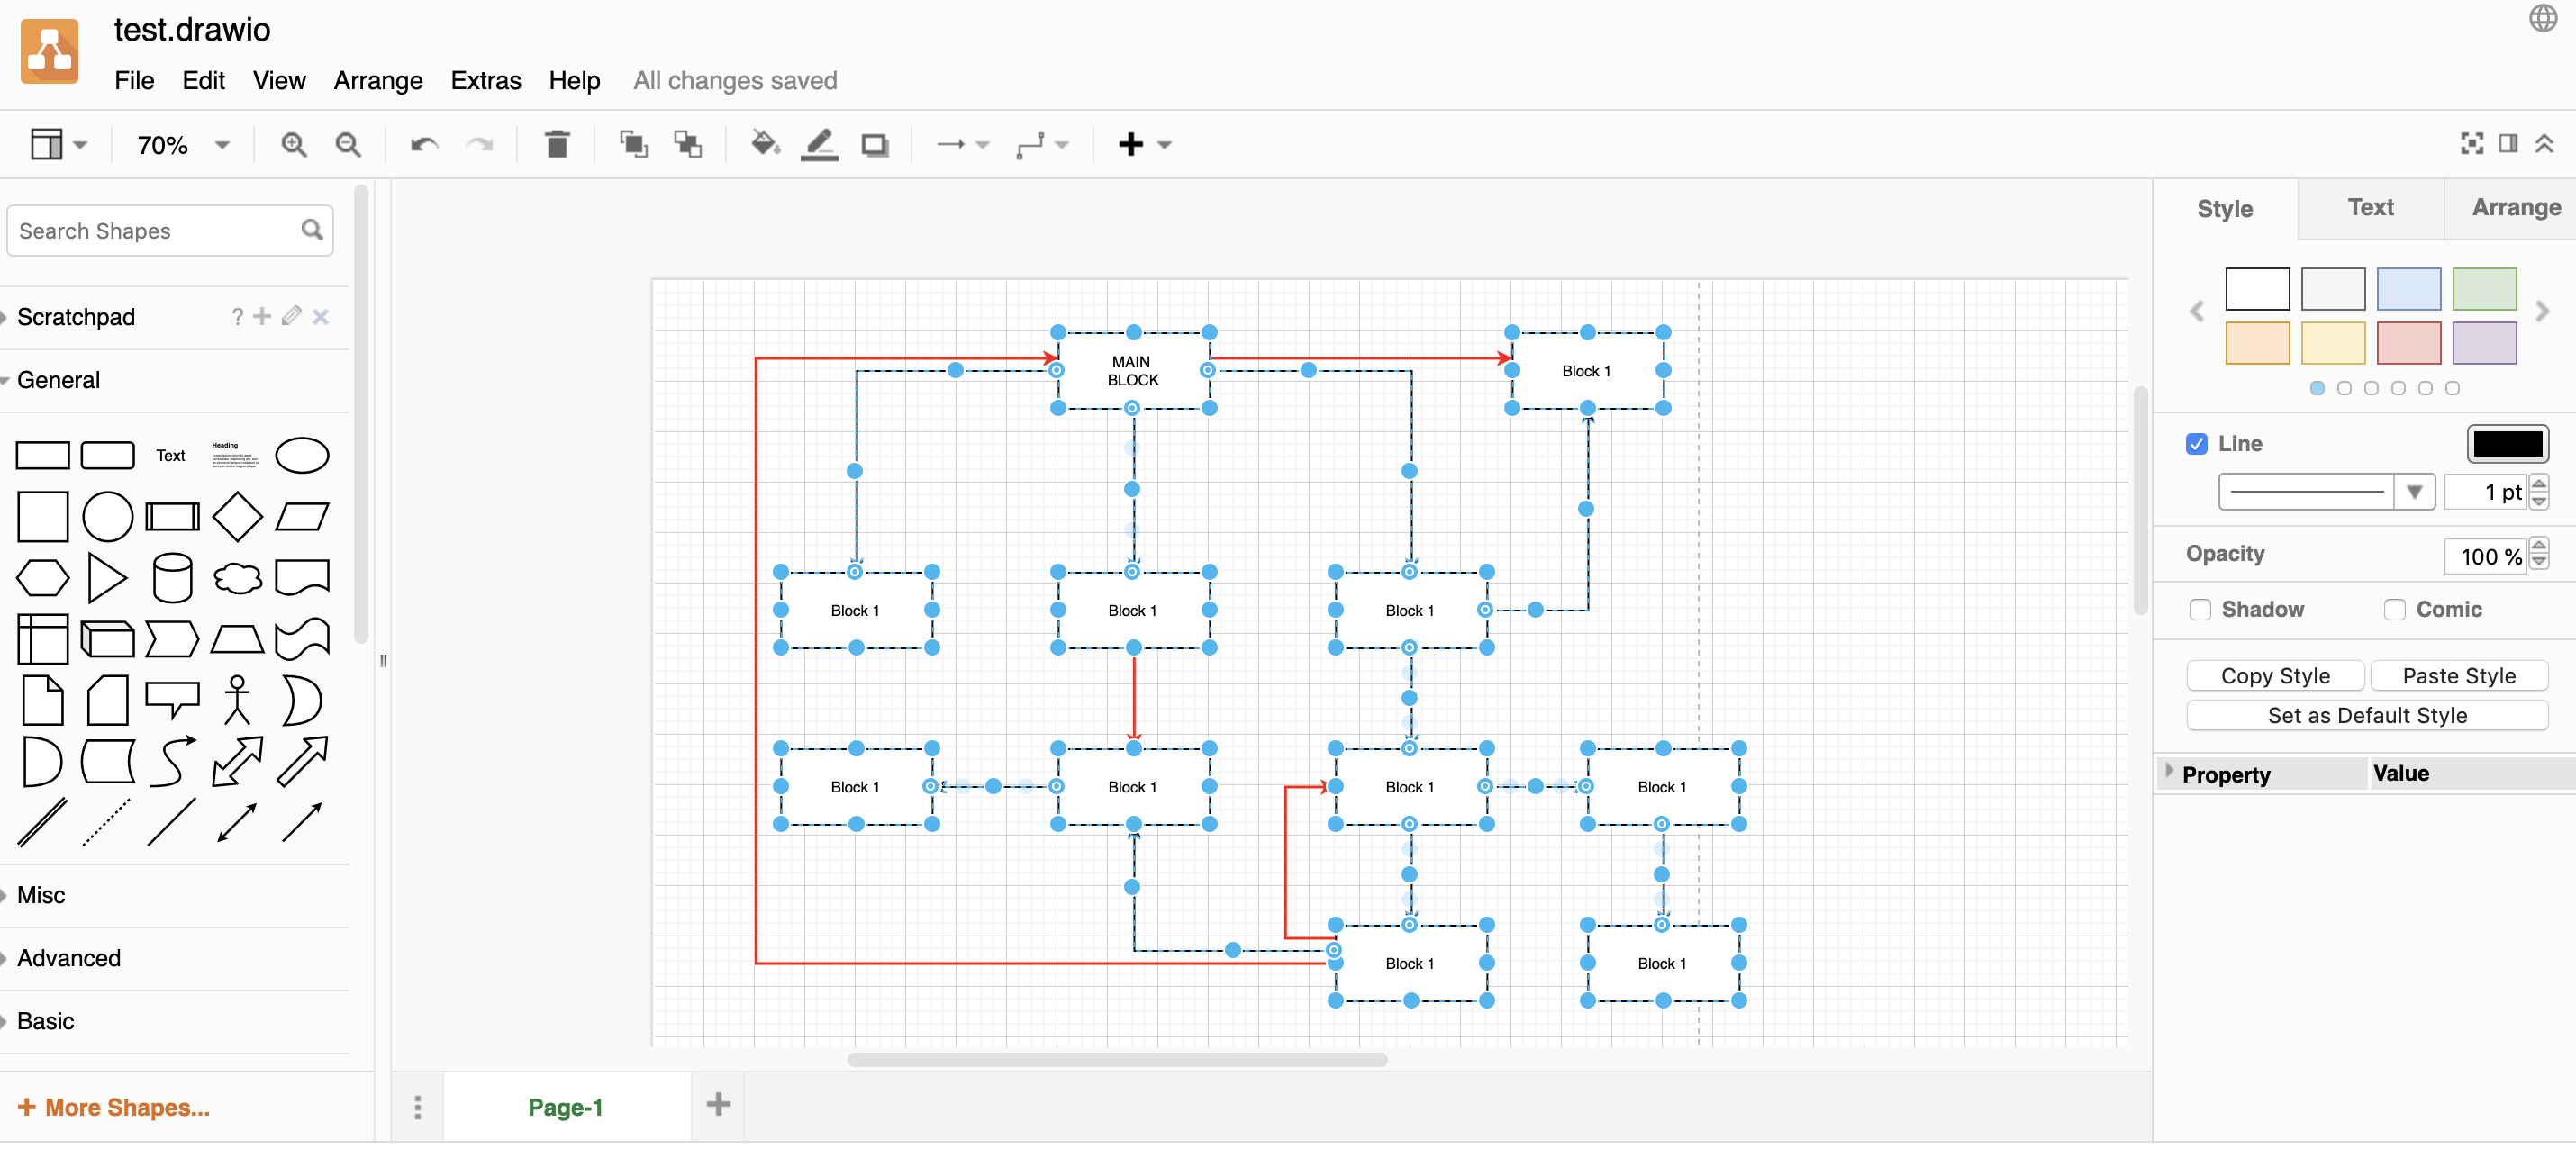Viewport: 2576px width, 1149px height.
Task: Uncheck the Line checkbox in Style panel
Action: point(2197,443)
